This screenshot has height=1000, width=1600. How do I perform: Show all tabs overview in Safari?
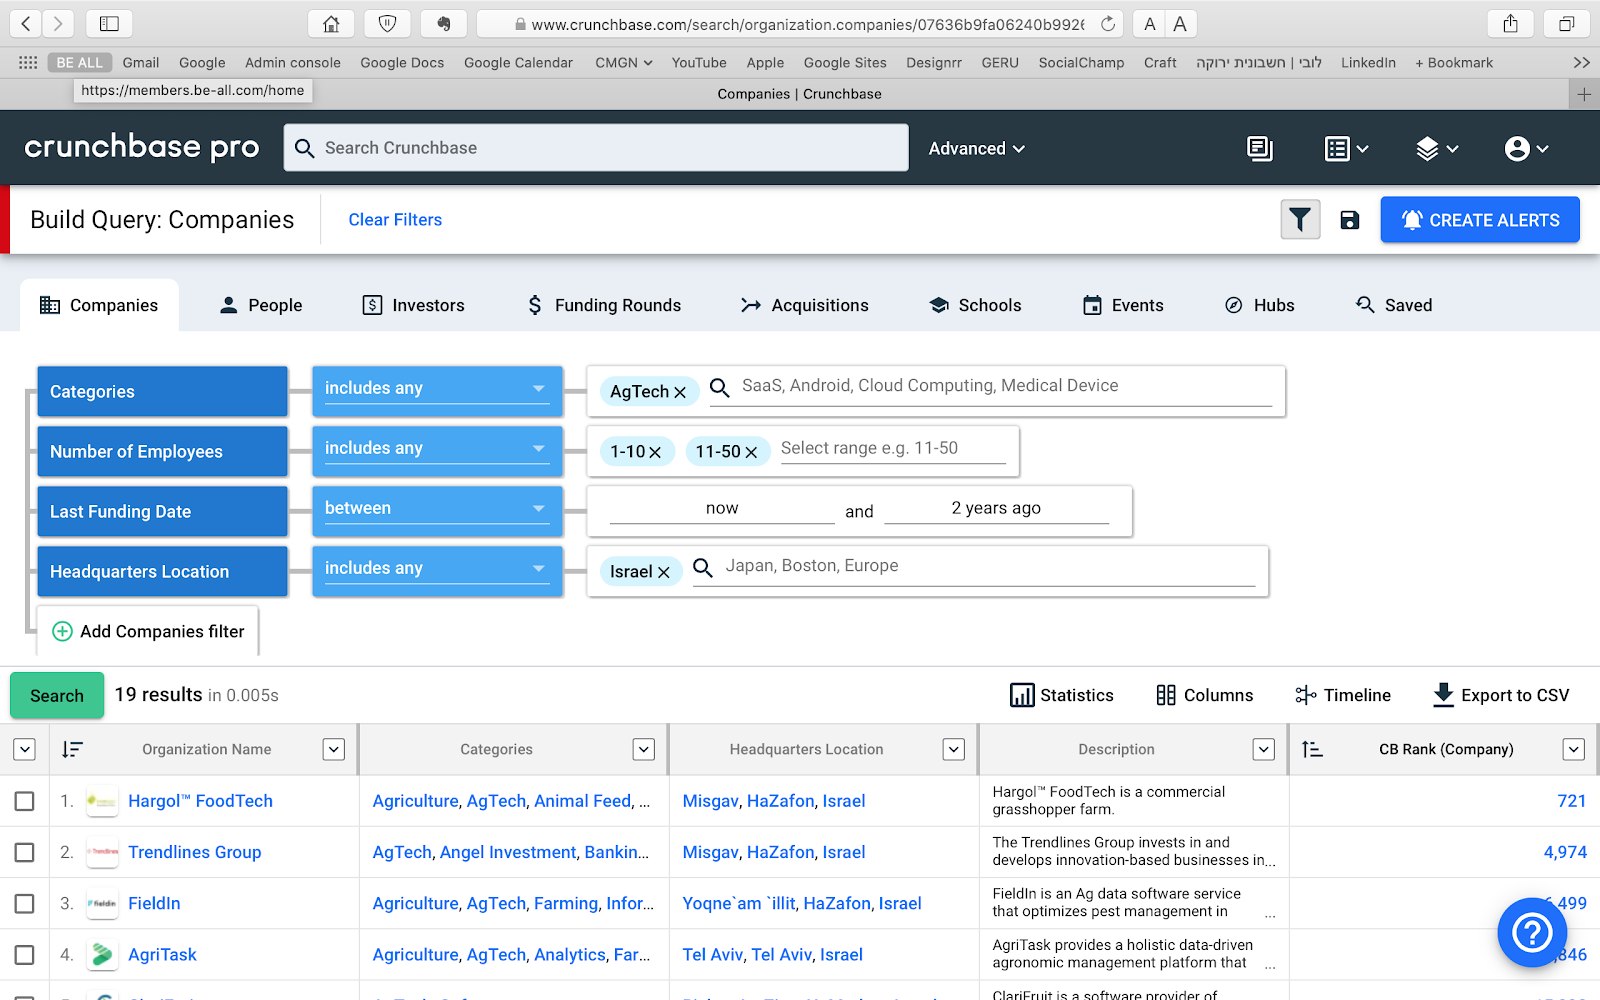[1567, 23]
